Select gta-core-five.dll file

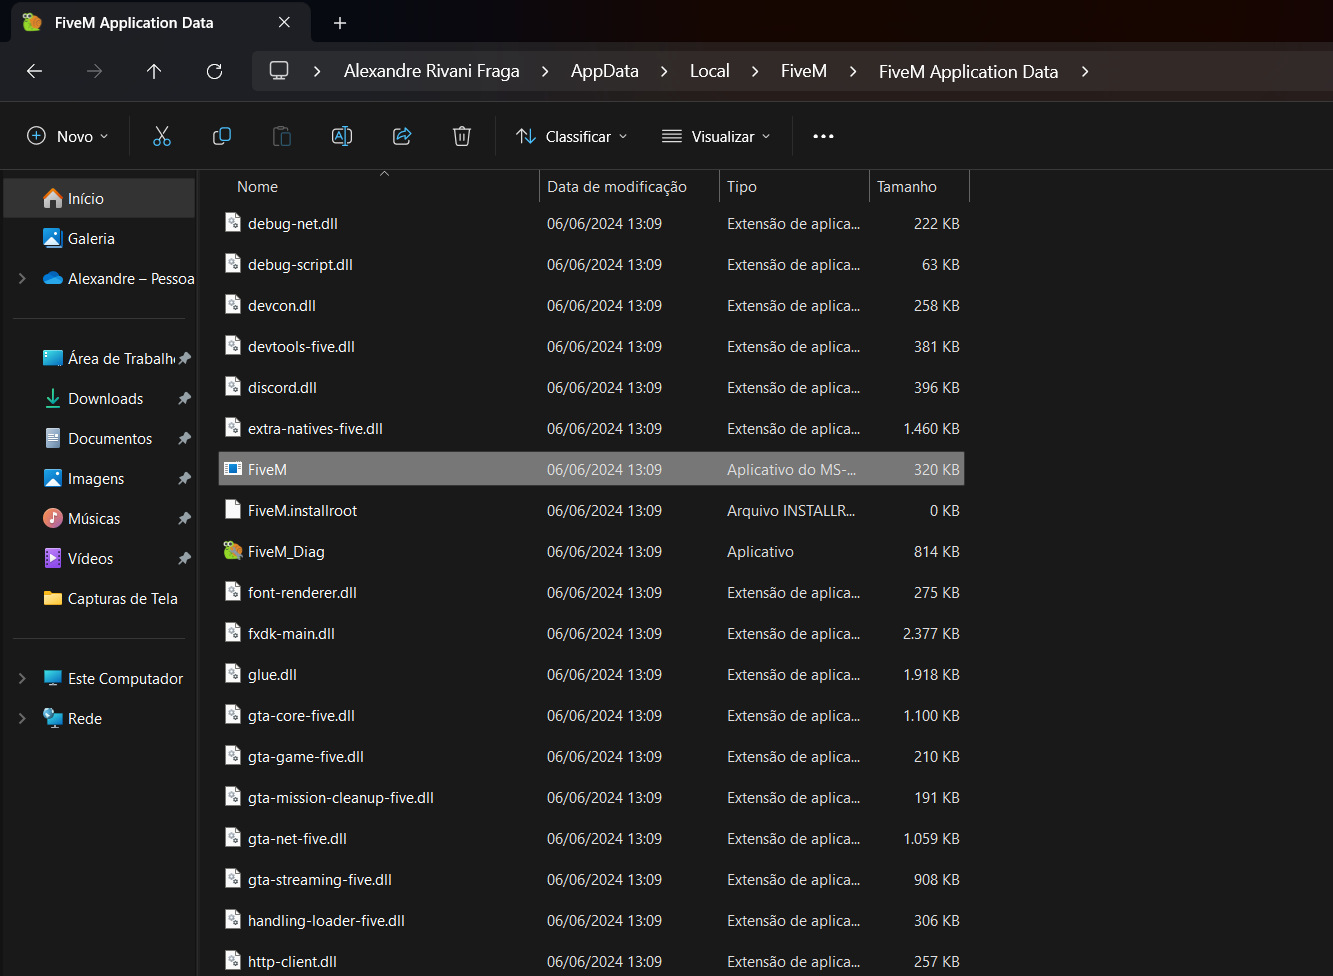(x=591, y=716)
